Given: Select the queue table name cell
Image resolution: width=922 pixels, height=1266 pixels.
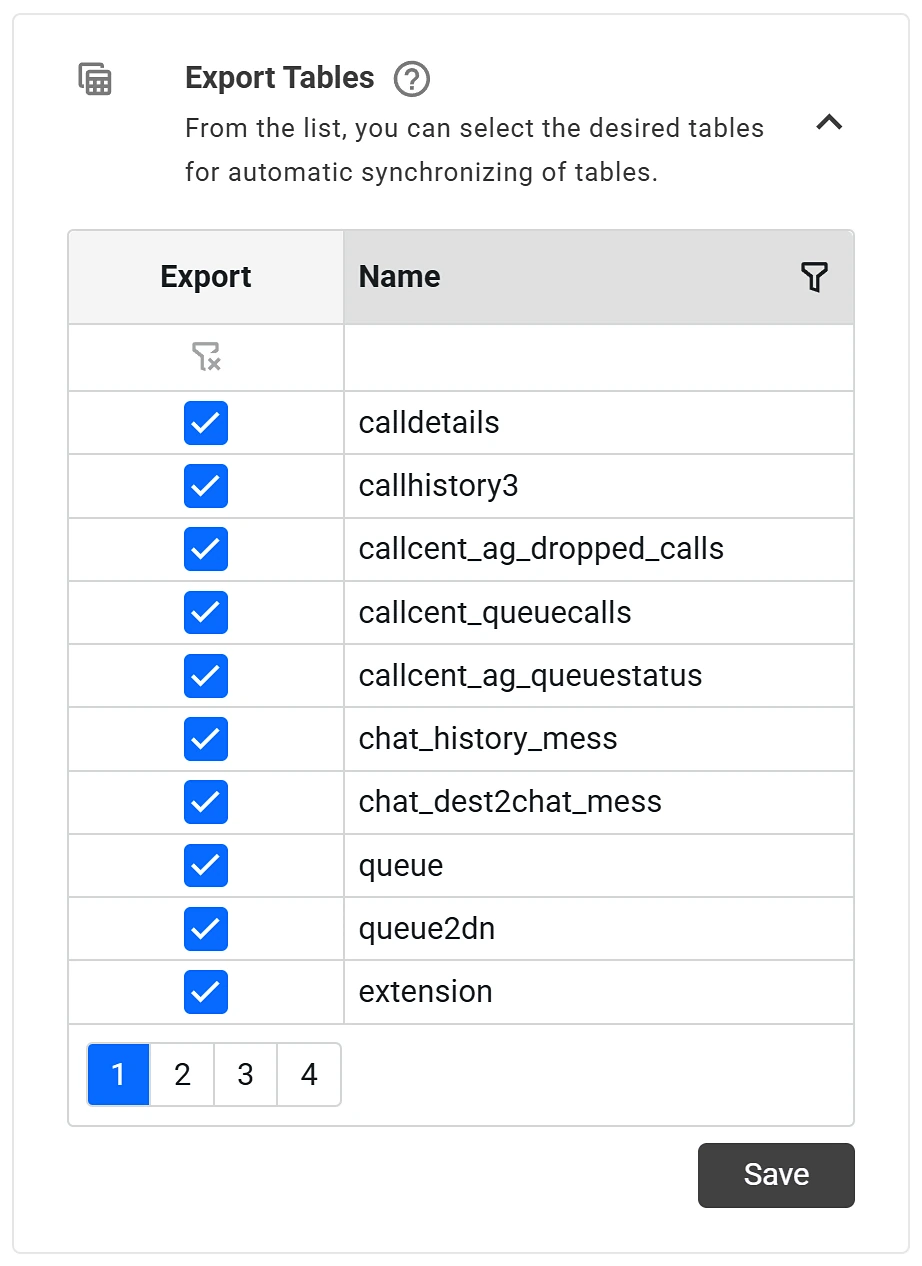Looking at the screenshot, I should point(599,866).
